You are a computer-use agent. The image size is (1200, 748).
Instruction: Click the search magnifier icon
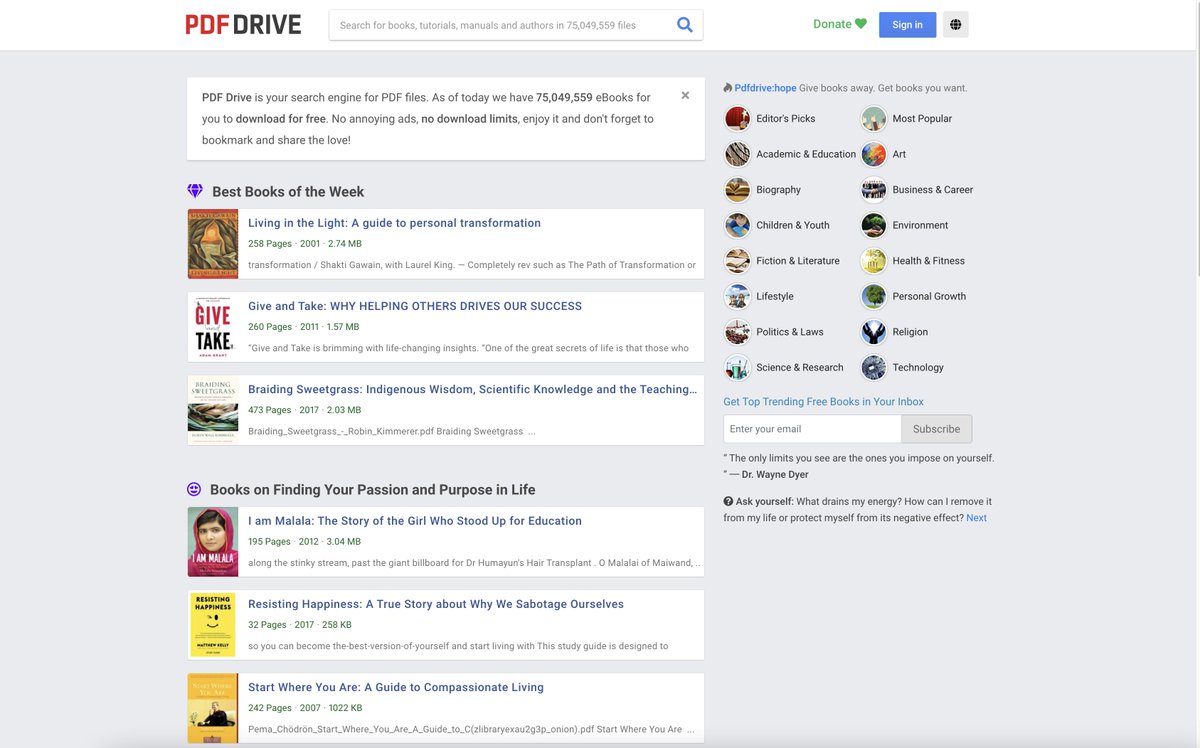click(685, 25)
